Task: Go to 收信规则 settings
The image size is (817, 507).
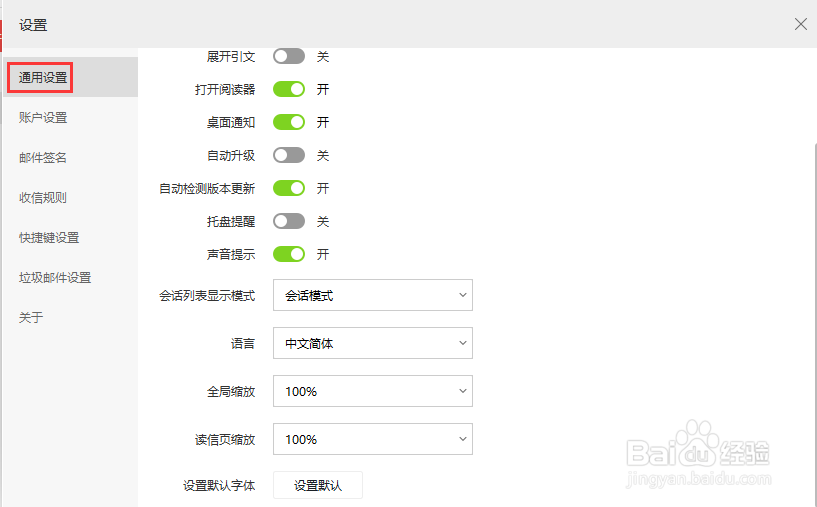Action: click(x=44, y=197)
